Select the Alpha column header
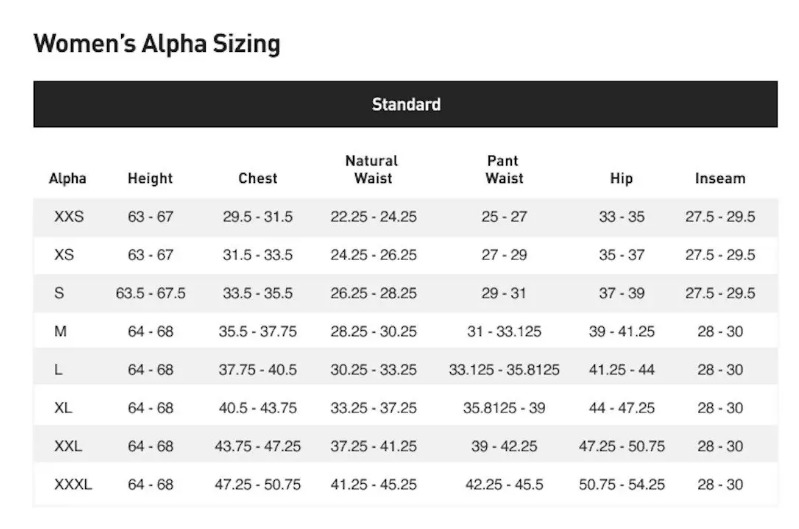Image resolution: width=799 pixels, height=529 pixels. (67, 178)
